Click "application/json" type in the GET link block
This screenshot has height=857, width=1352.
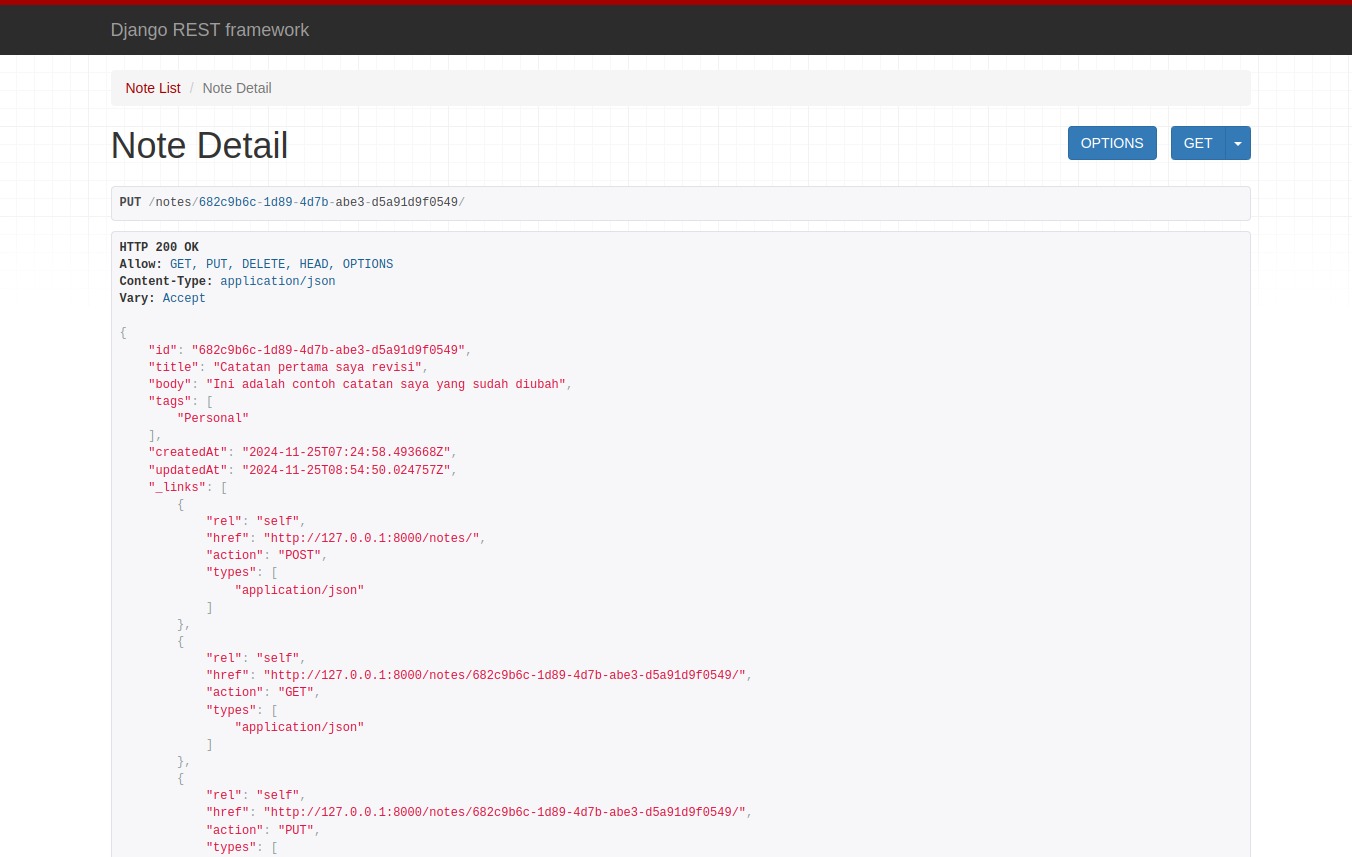tap(299, 727)
